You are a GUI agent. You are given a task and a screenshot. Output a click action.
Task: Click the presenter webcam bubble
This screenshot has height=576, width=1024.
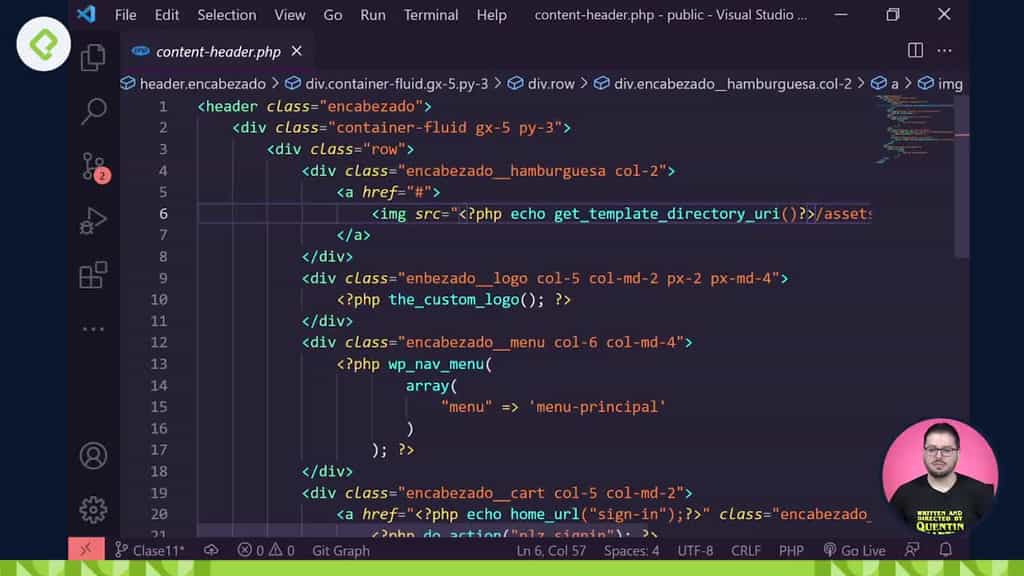point(940,476)
